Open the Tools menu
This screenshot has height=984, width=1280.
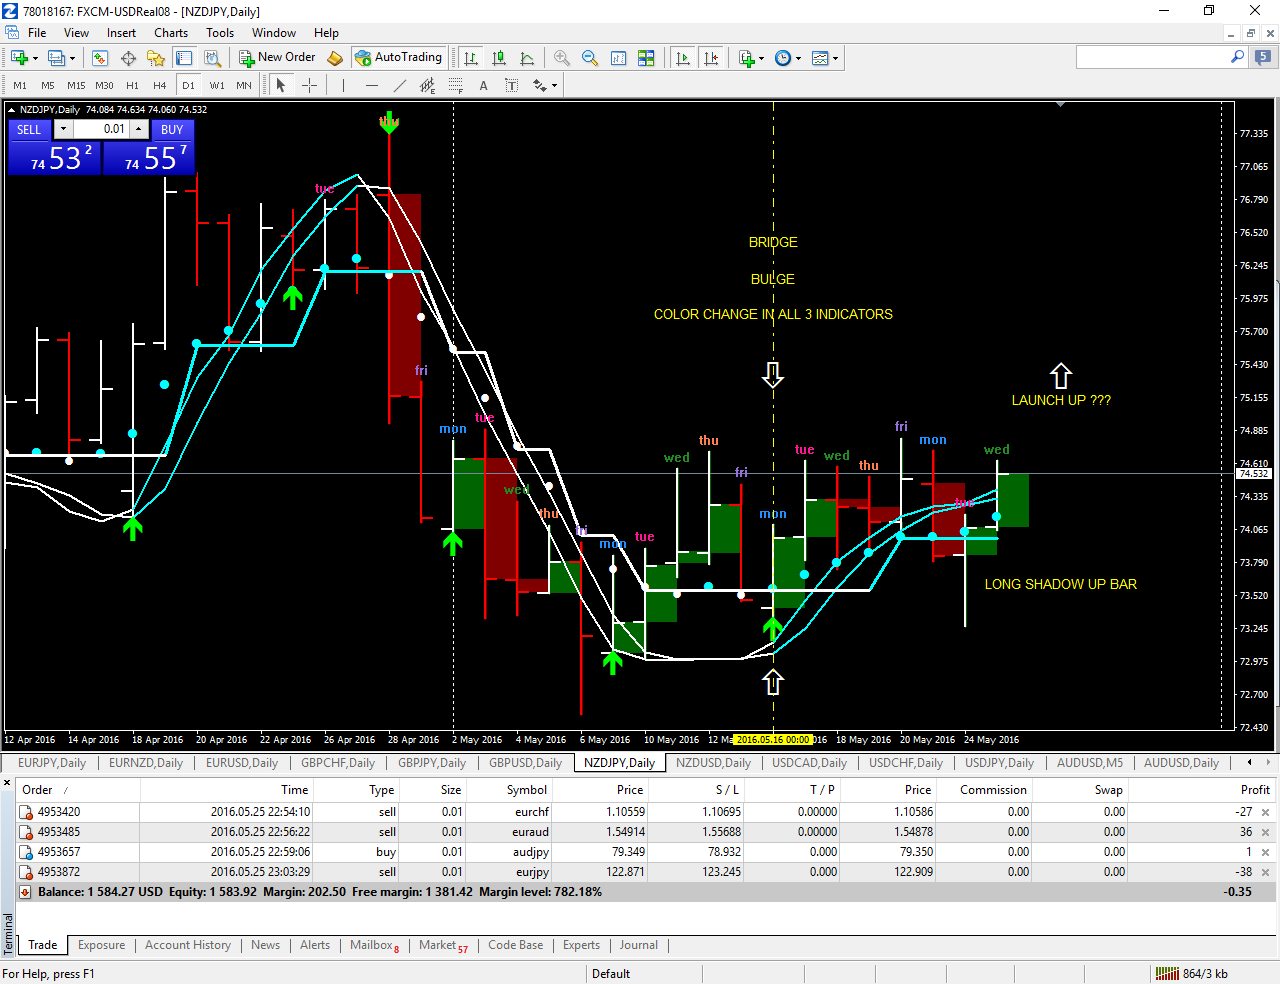(x=220, y=33)
